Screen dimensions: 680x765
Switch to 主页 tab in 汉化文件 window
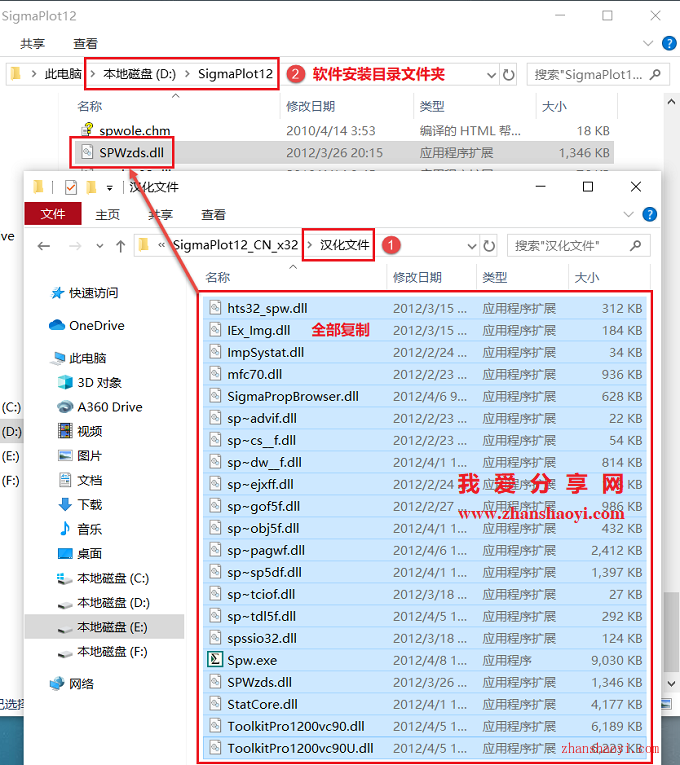(107, 215)
